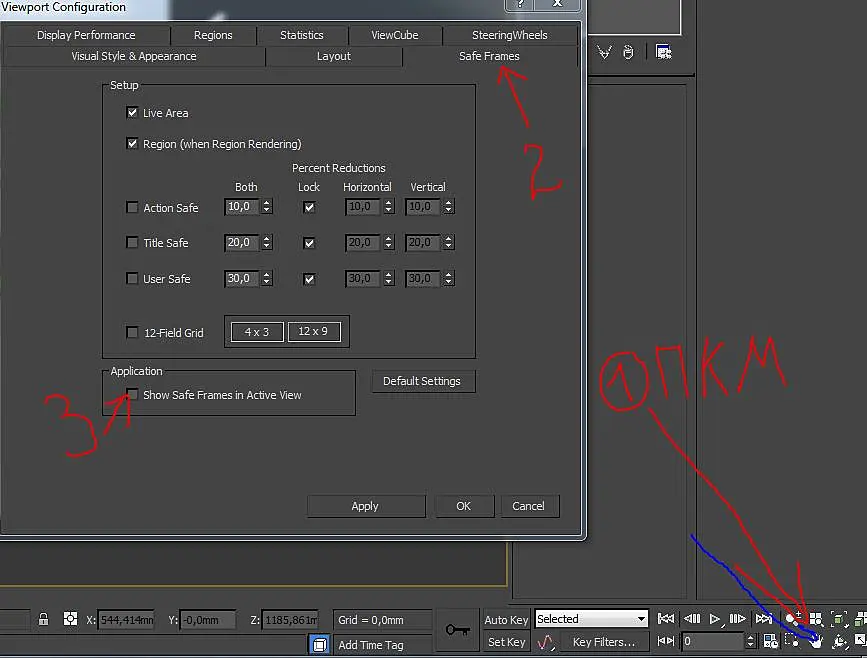The height and width of the screenshot is (658, 867).
Task: Toggle Key Mode icon left of frame field
Action: pyautogui.click(x=665, y=641)
